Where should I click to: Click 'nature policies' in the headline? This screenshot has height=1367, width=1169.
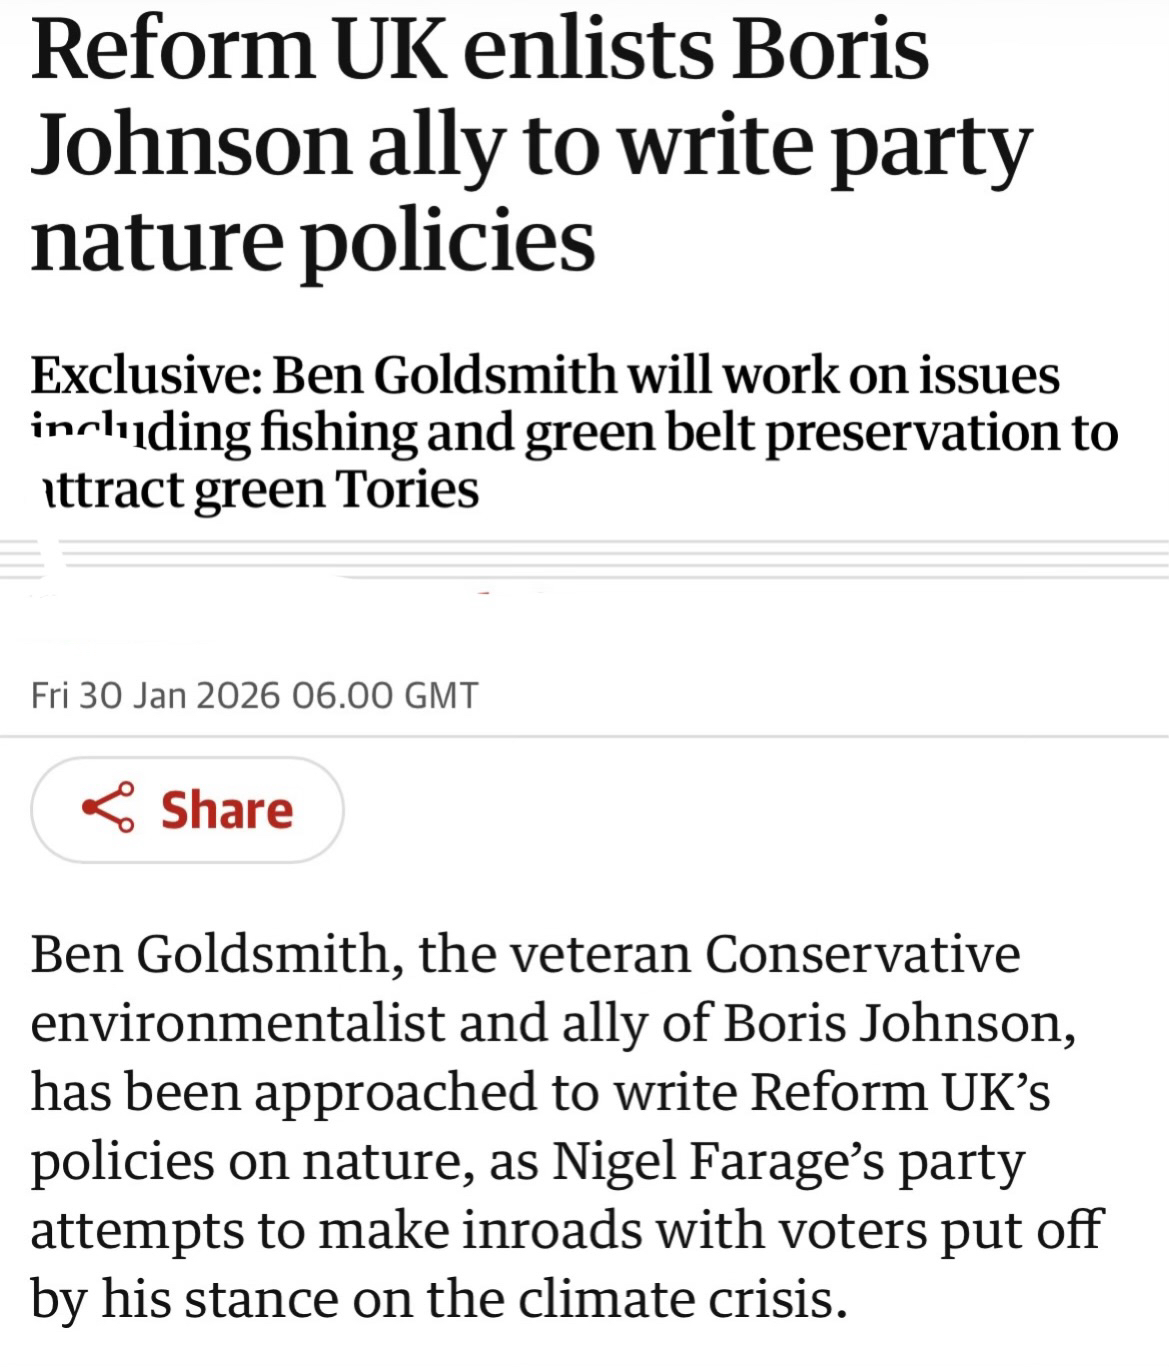(x=313, y=241)
